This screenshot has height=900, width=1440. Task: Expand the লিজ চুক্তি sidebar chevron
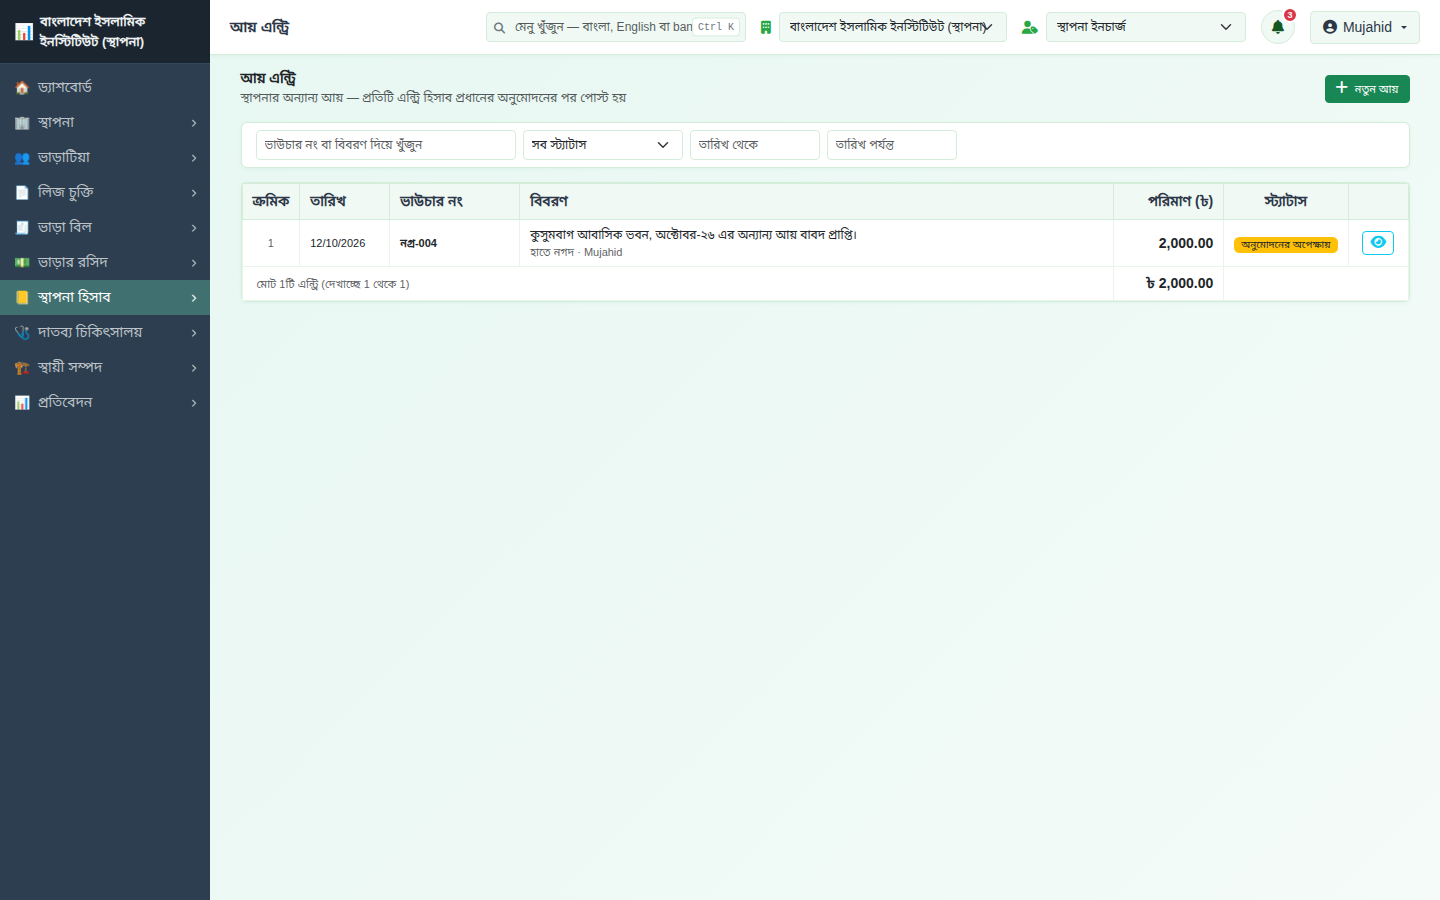tap(194, 193)
